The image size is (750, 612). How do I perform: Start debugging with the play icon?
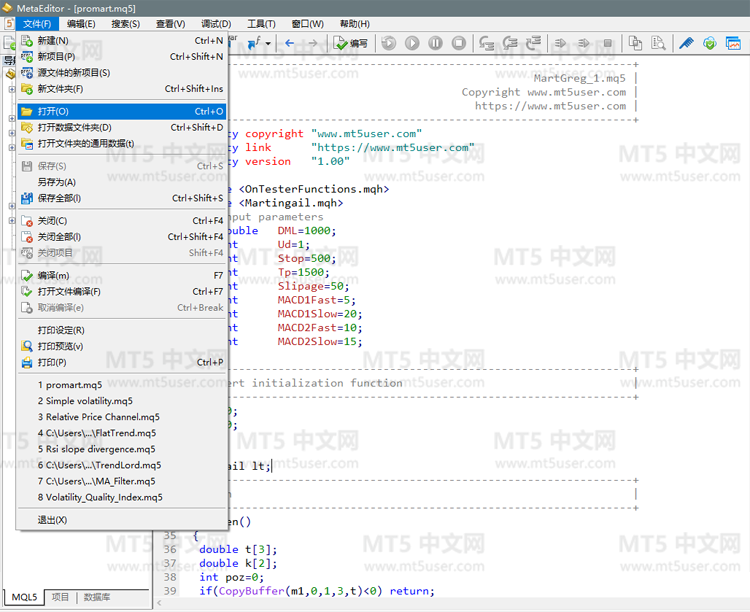(412, 44)
